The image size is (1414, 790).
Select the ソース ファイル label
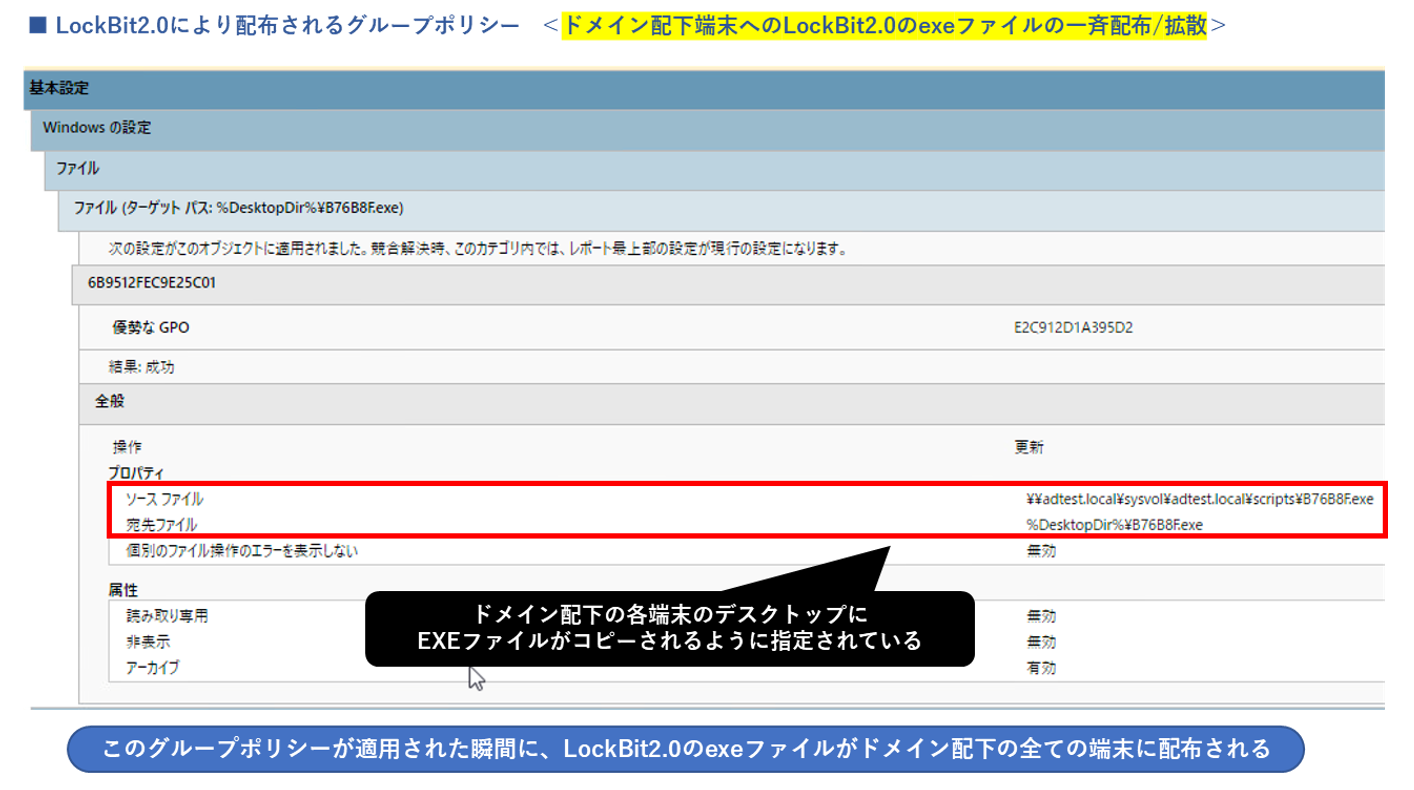click(x=164, y=499)
